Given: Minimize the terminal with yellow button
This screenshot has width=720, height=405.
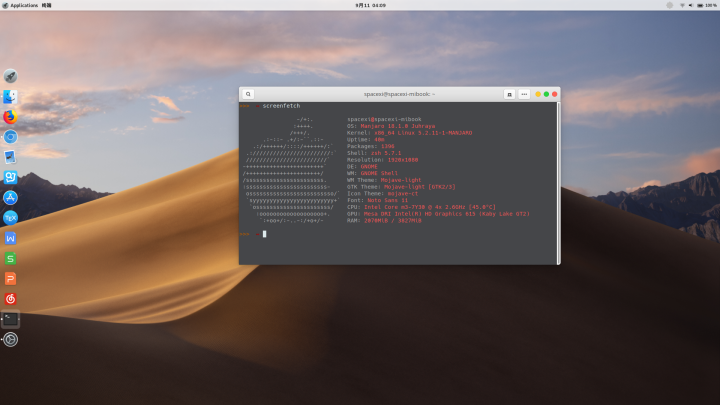Looking at the screenshot, I should click(538, 93).
